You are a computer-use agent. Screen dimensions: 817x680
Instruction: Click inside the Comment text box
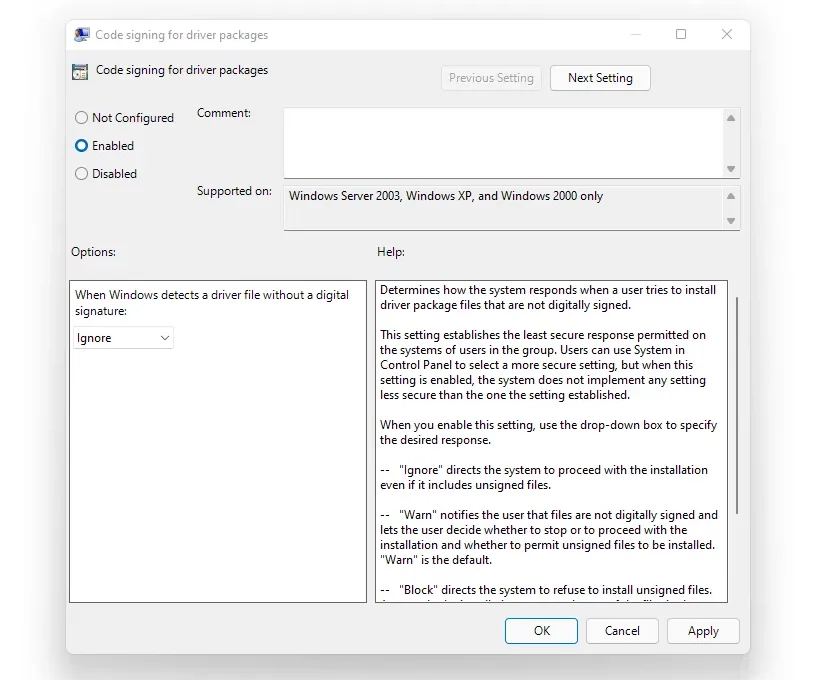[503, 143]
